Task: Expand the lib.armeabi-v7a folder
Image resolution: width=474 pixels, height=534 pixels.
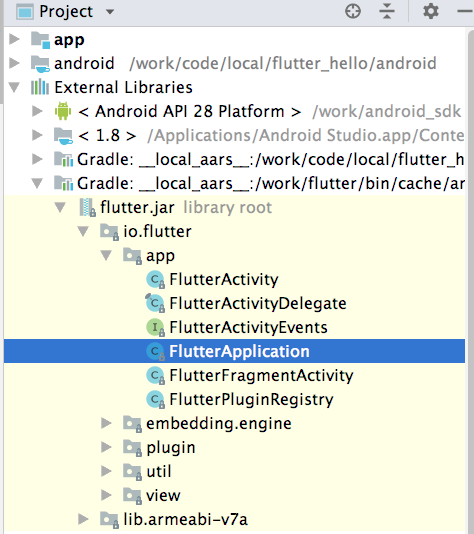Action: [83, 519]
